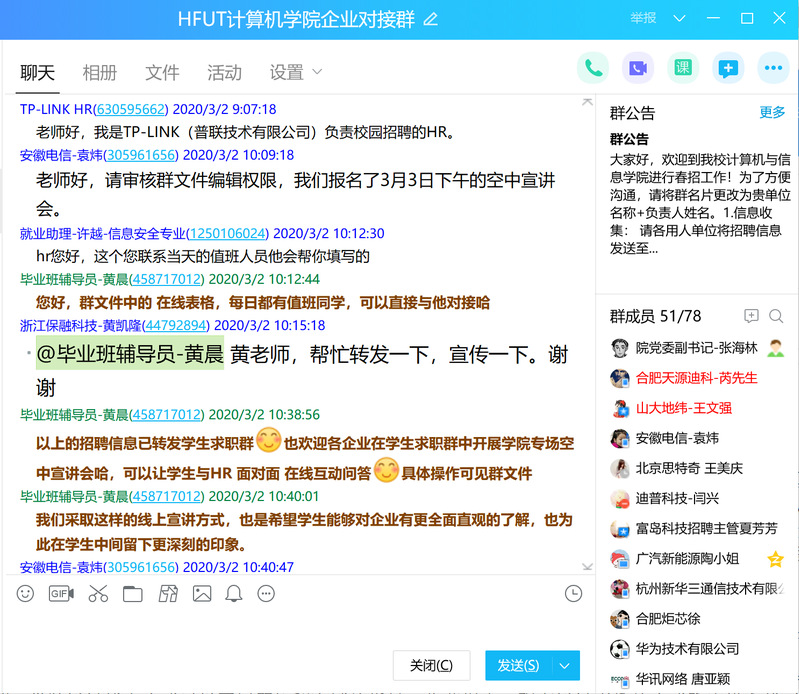Select the scissors screenshot tool
This screenshot has height=694, width=799.
97,593
